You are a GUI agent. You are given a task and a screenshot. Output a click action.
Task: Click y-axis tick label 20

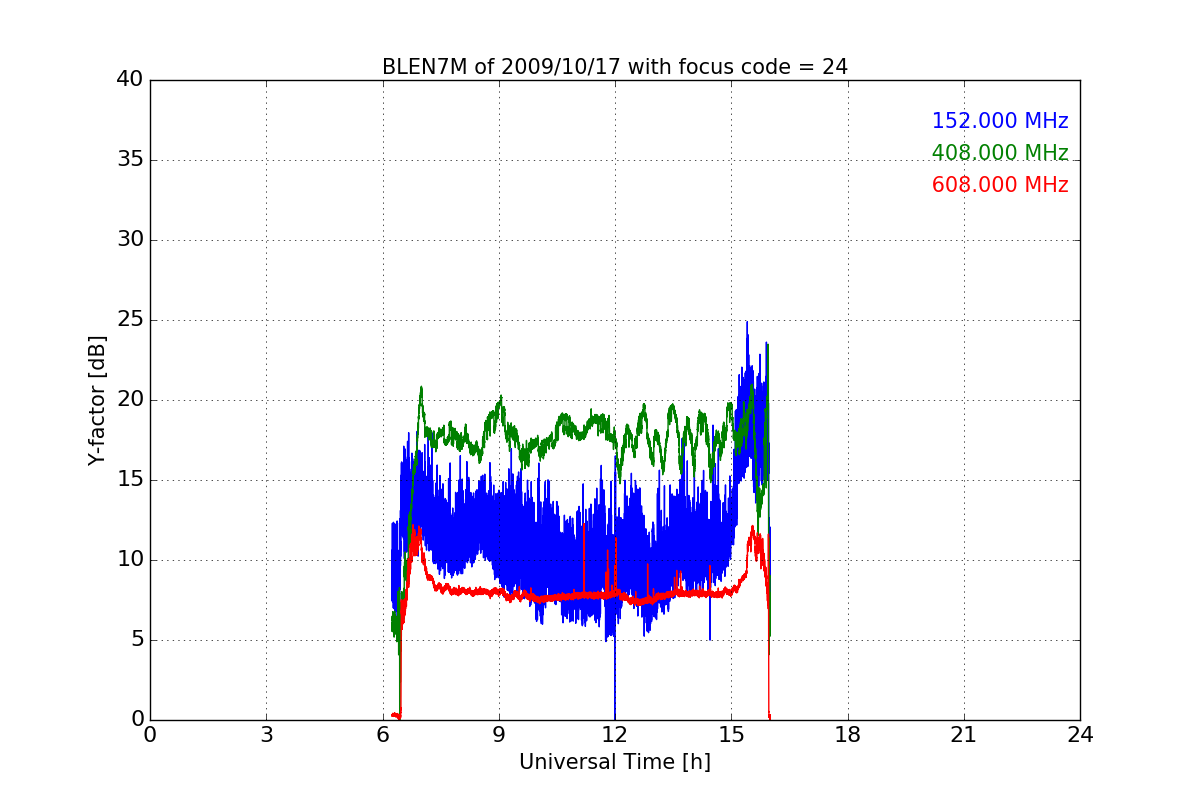point(130,400)
